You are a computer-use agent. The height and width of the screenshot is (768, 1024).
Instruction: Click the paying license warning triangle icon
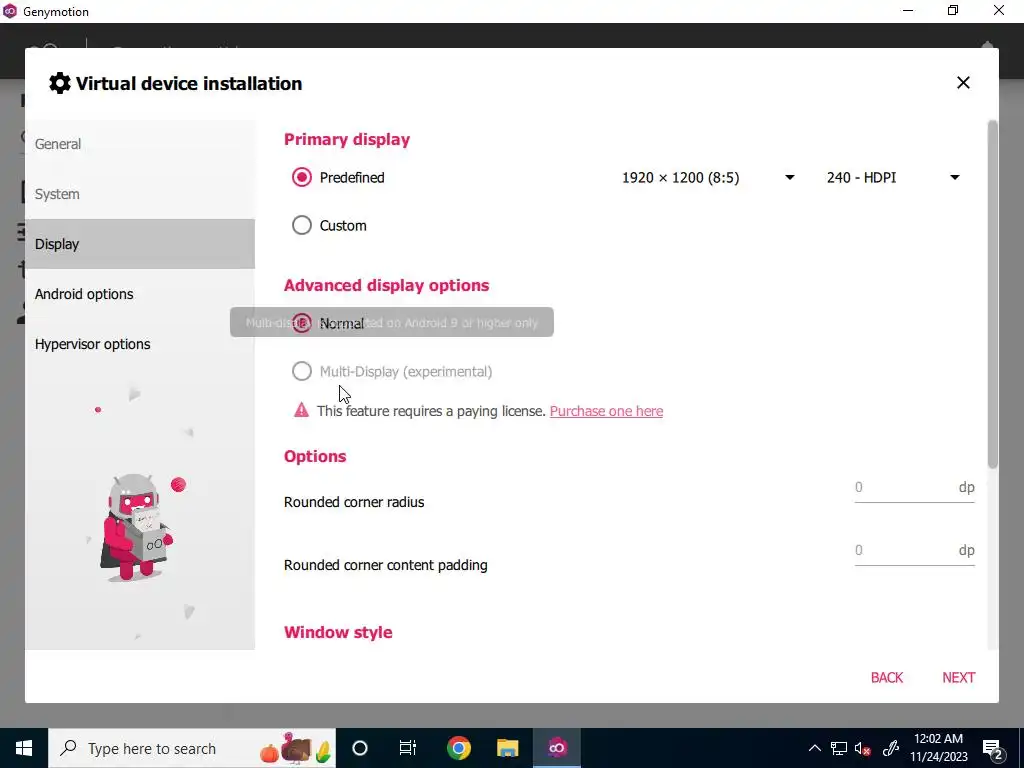coord(301,410)
